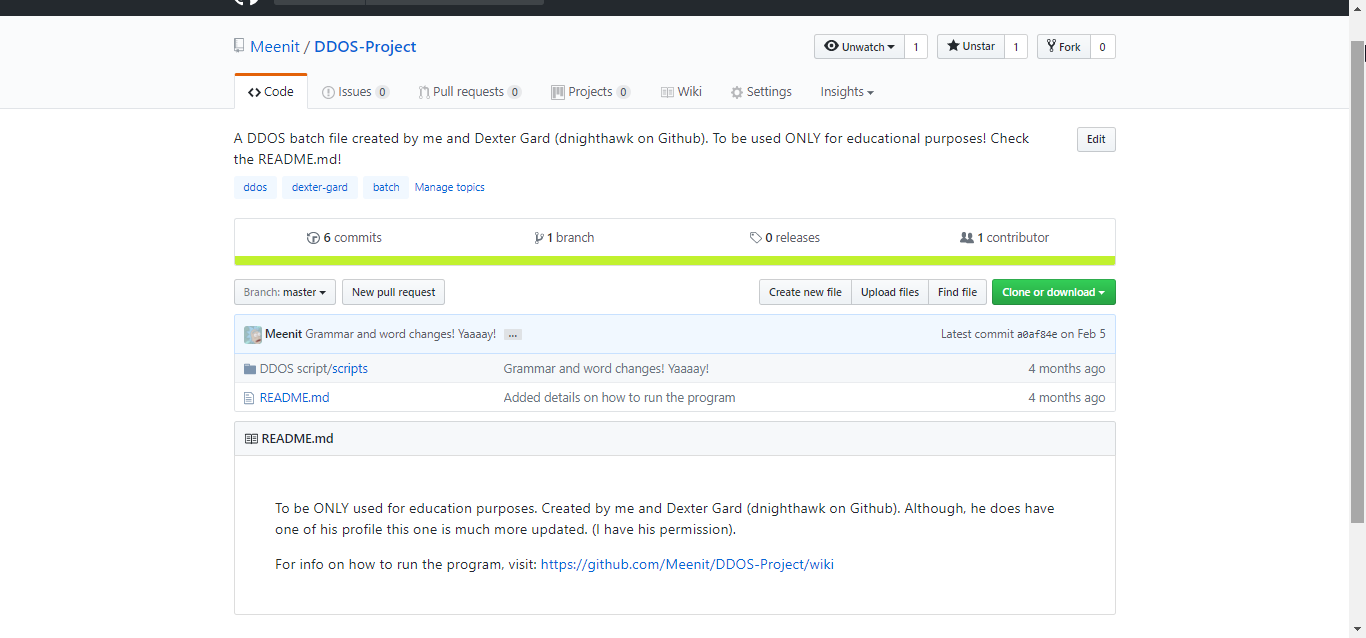Switch to the Code tab

[271, 91]
